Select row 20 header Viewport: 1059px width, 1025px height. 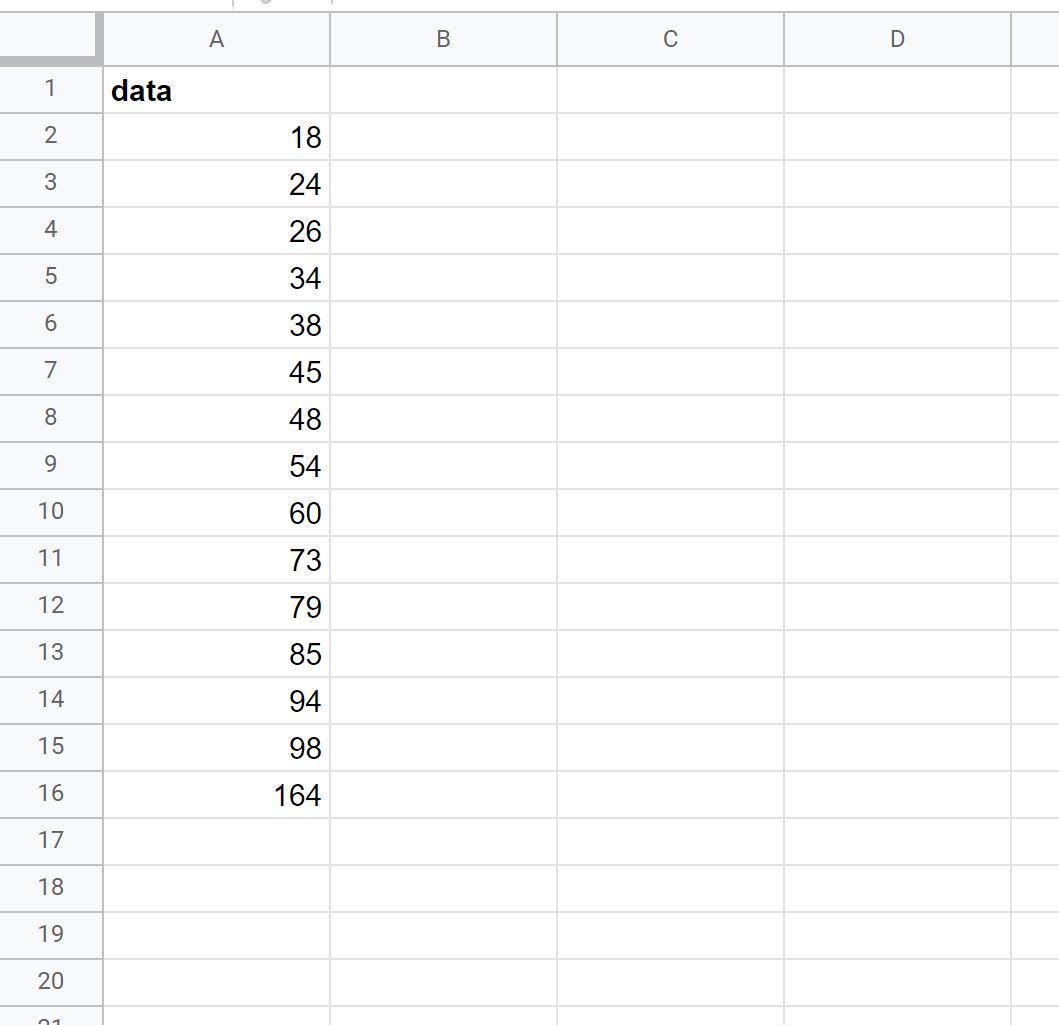click(x=51, y=982)
